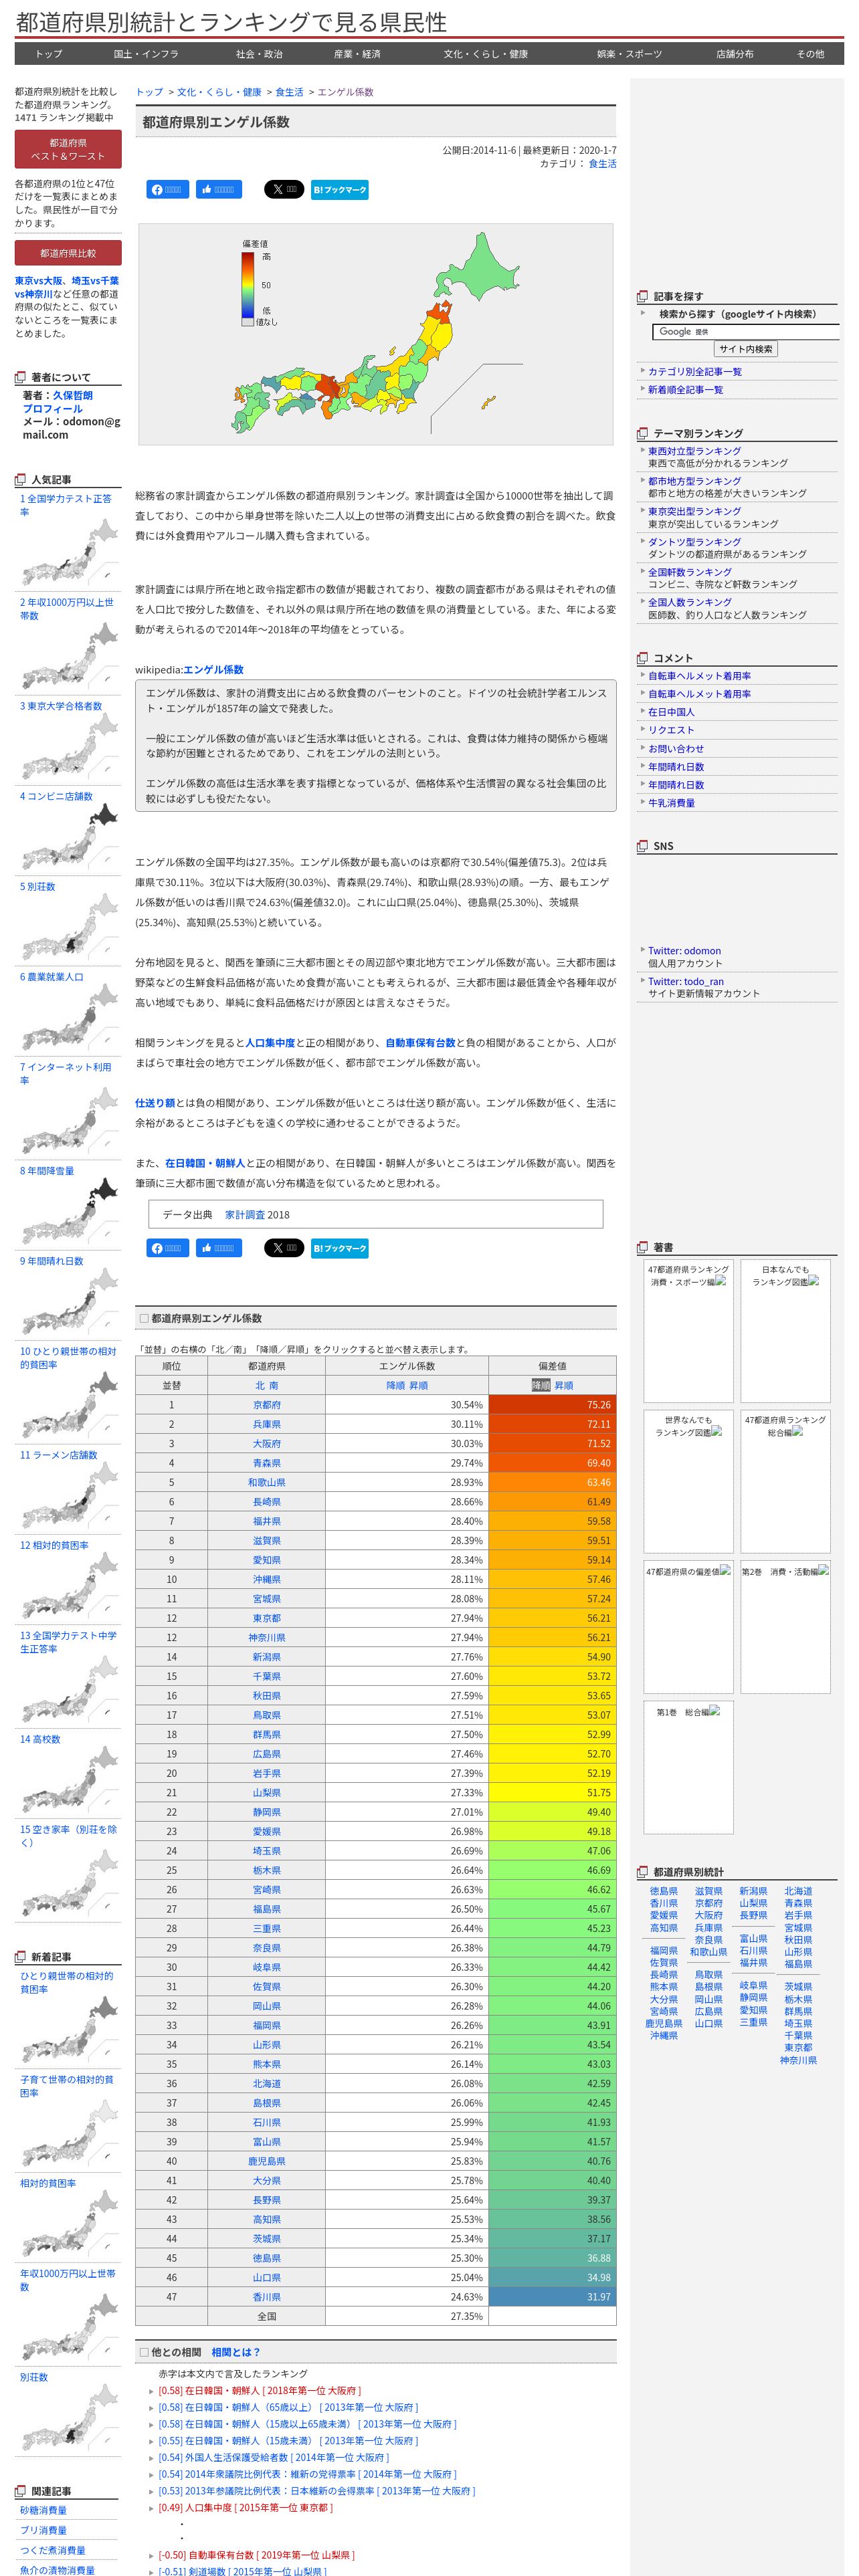Click 香川県 in ranking table
Viewport: 859px width, 2576px height.
[266, 2297]
